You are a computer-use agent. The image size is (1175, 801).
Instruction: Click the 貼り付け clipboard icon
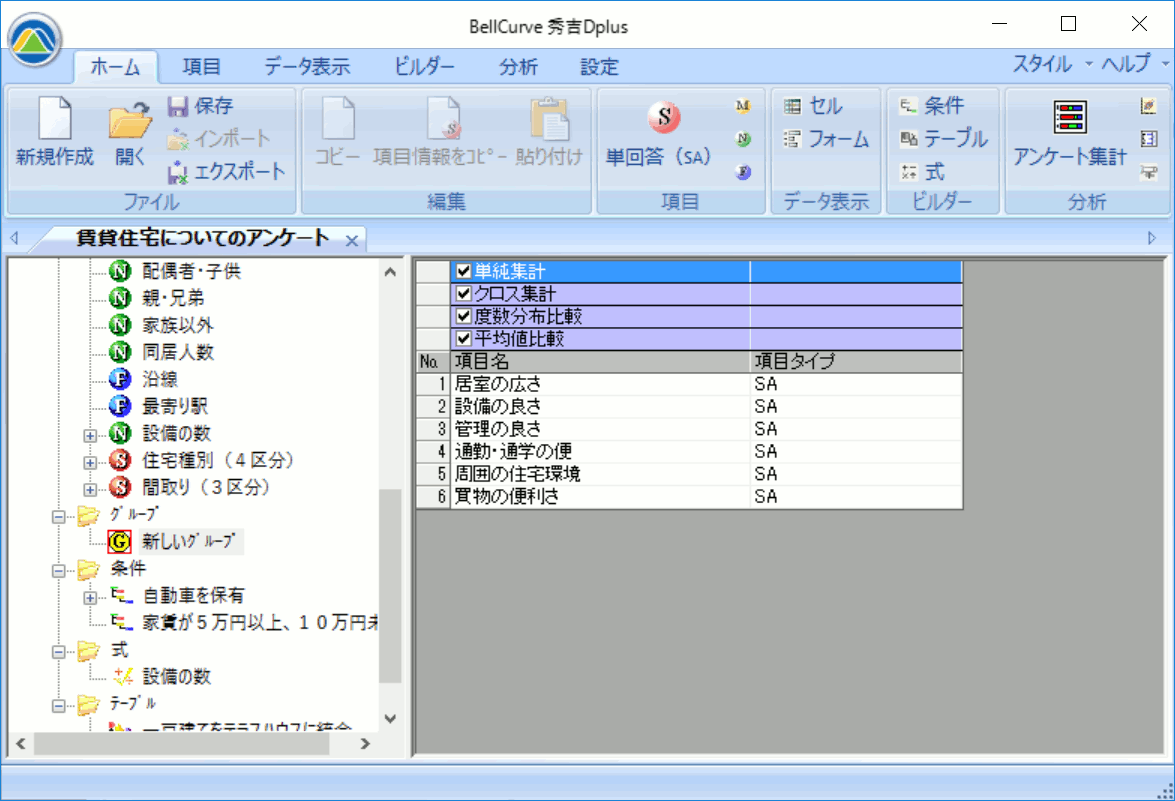point(549,118)
